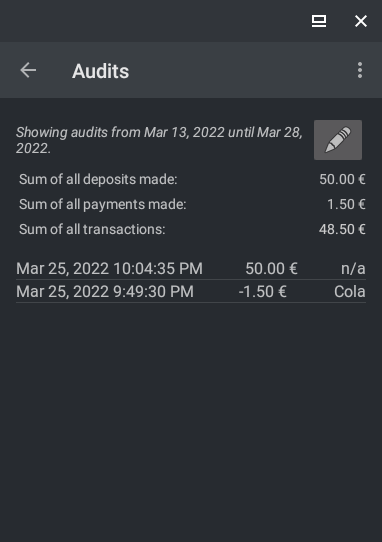Minimize the window to the dock
The height and width of the screenshot is (542, 382).
click(x=319, y=21)
